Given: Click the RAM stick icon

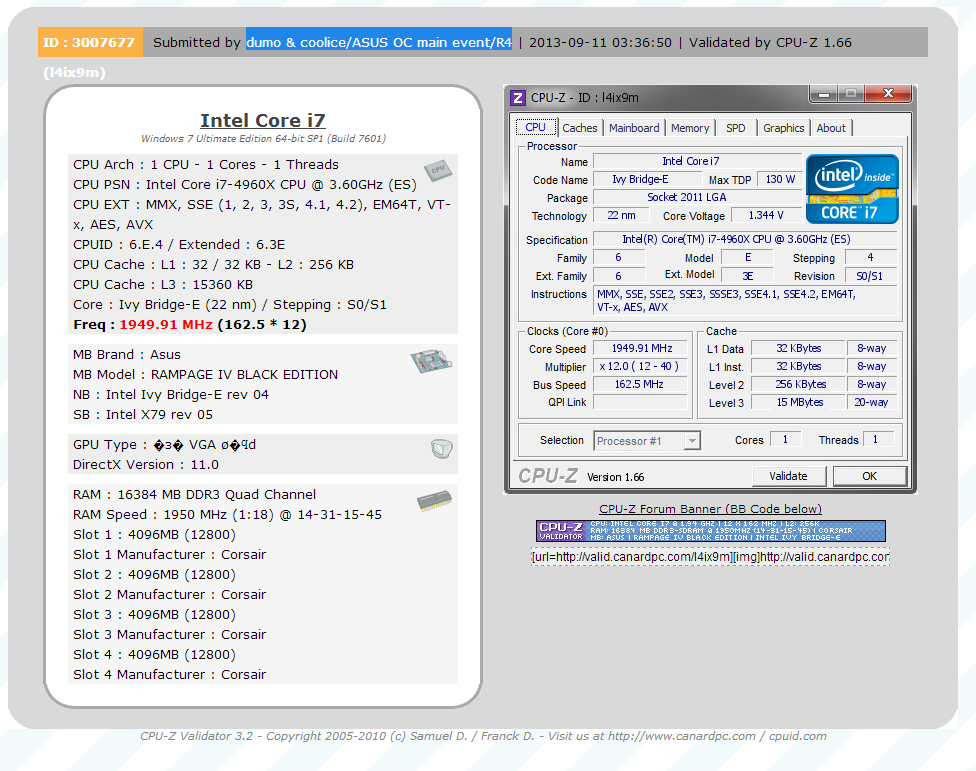Looking at the screenshot, I should click(x=434, y=501).
